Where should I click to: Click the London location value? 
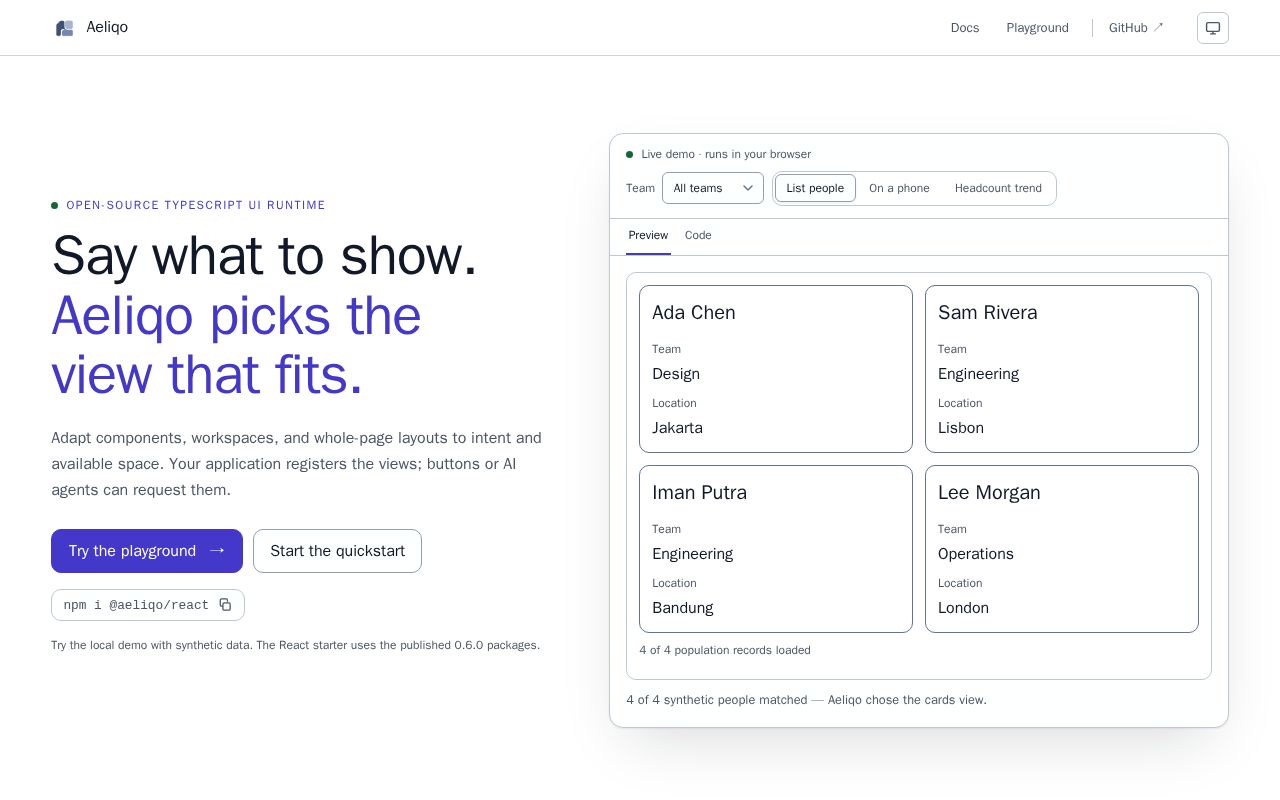tap(963, 608)
